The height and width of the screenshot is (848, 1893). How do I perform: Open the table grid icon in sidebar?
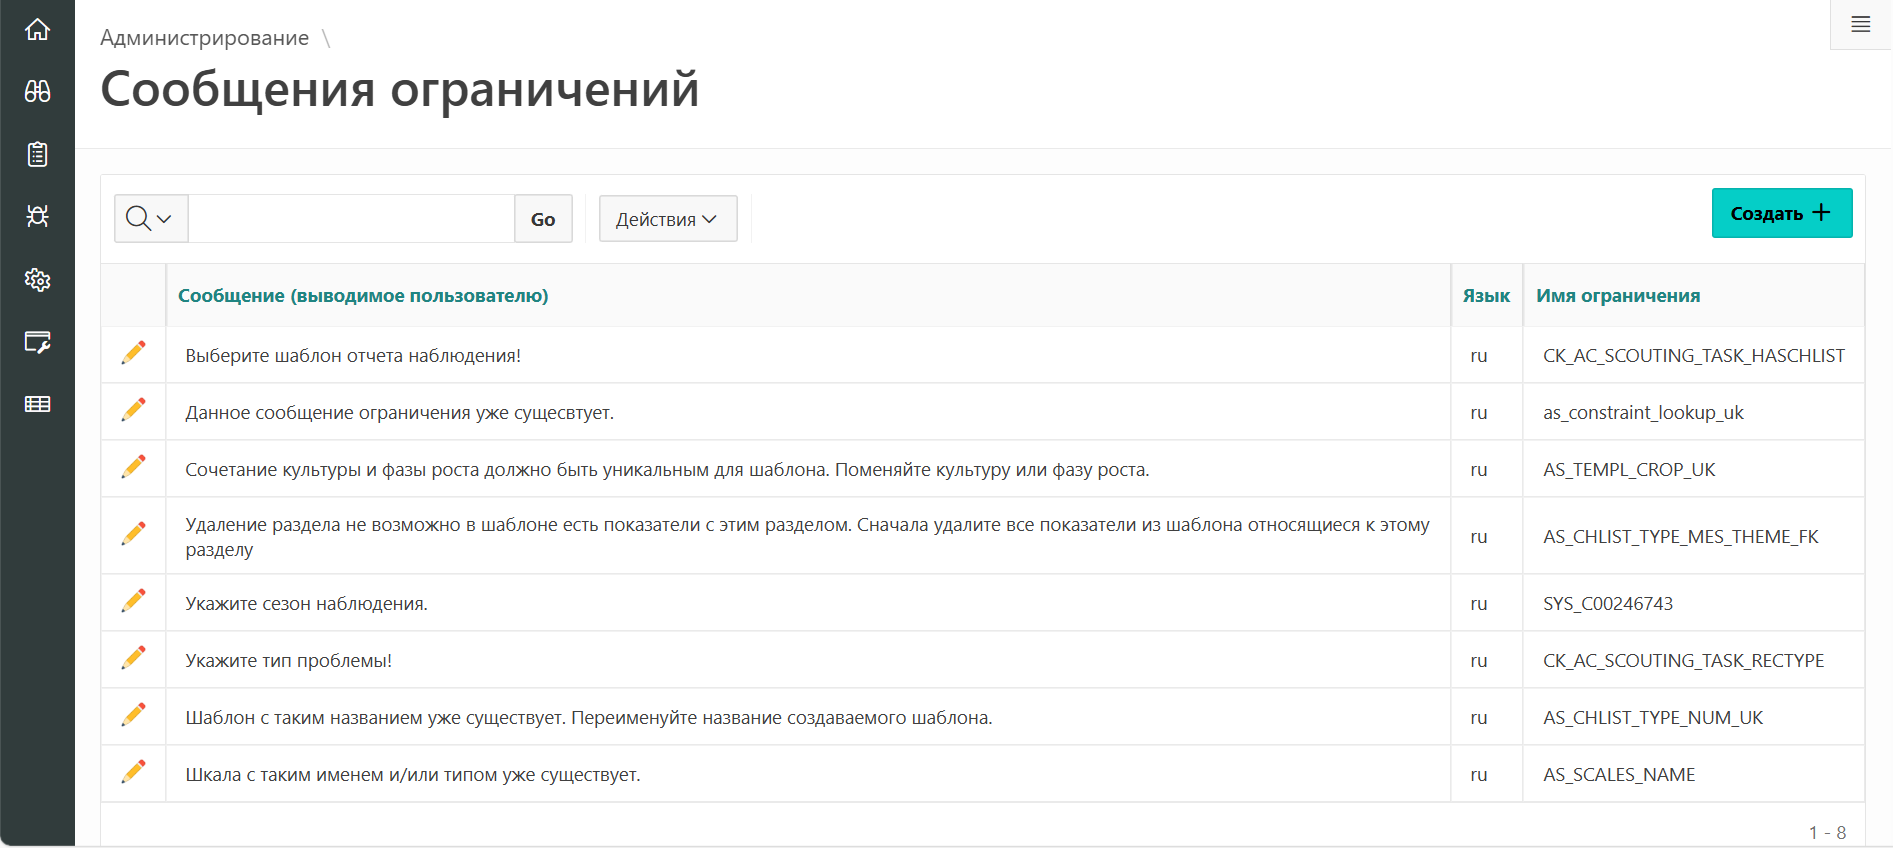point(37,404)
